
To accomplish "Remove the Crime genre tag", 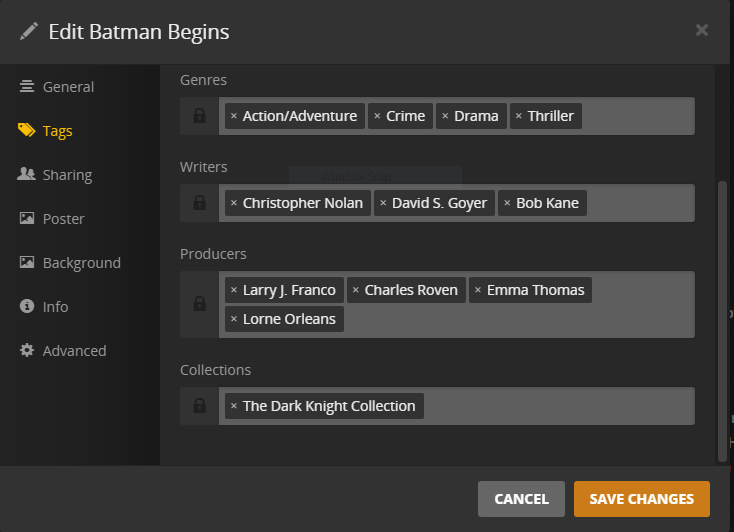I will [377, 116].
